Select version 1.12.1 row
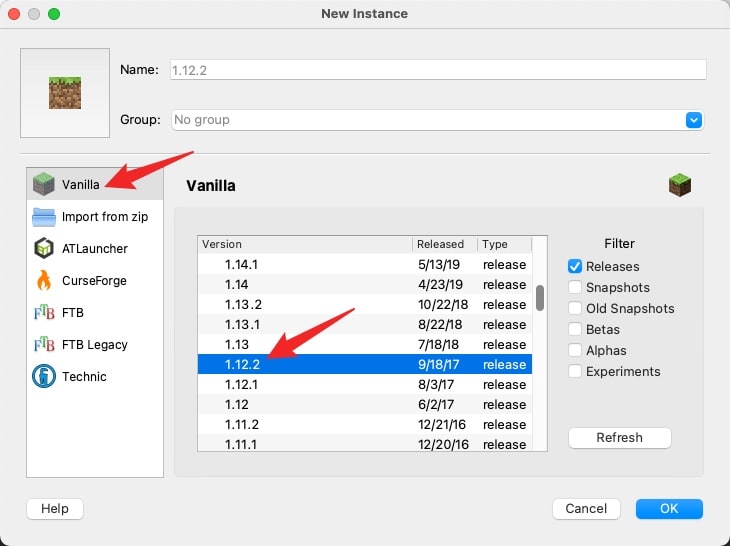Viewport: 730px width, 546px height. point(365,384)
